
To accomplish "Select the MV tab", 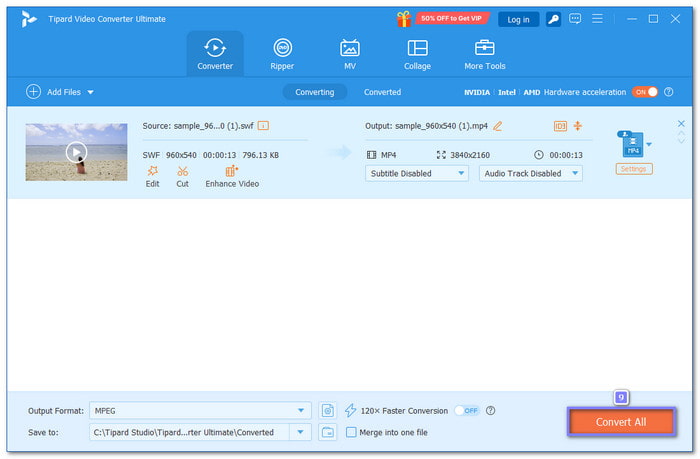I will pos(349,54).
